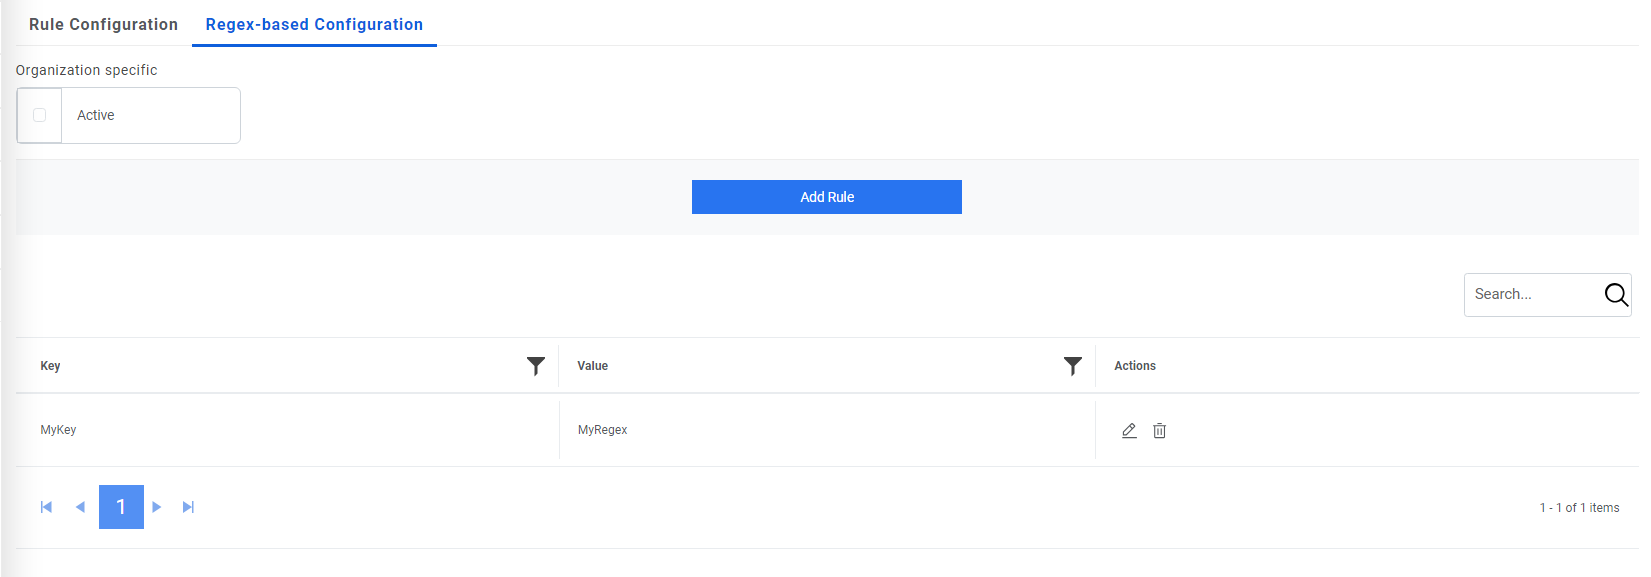Click the Value column header
Image resolution: width=1651 pixels, height=577 pixels.
(x=592, y=366)
